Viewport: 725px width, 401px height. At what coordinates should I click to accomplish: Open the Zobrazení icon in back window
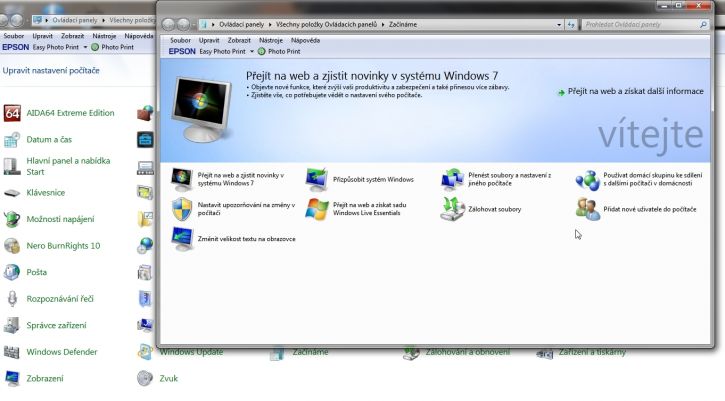pyautogui.click(x=12, y=378)
